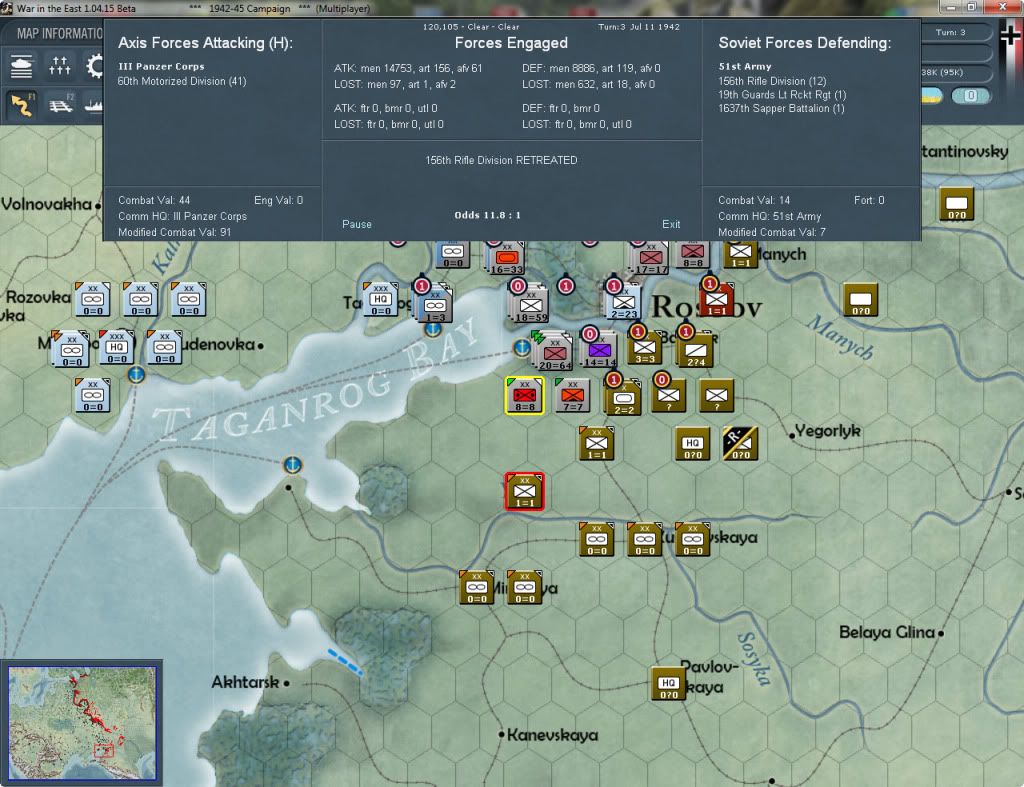Open the losses screen crosses icon
Viewport: 1024px width, 787px height.
(x=59, y=66)
